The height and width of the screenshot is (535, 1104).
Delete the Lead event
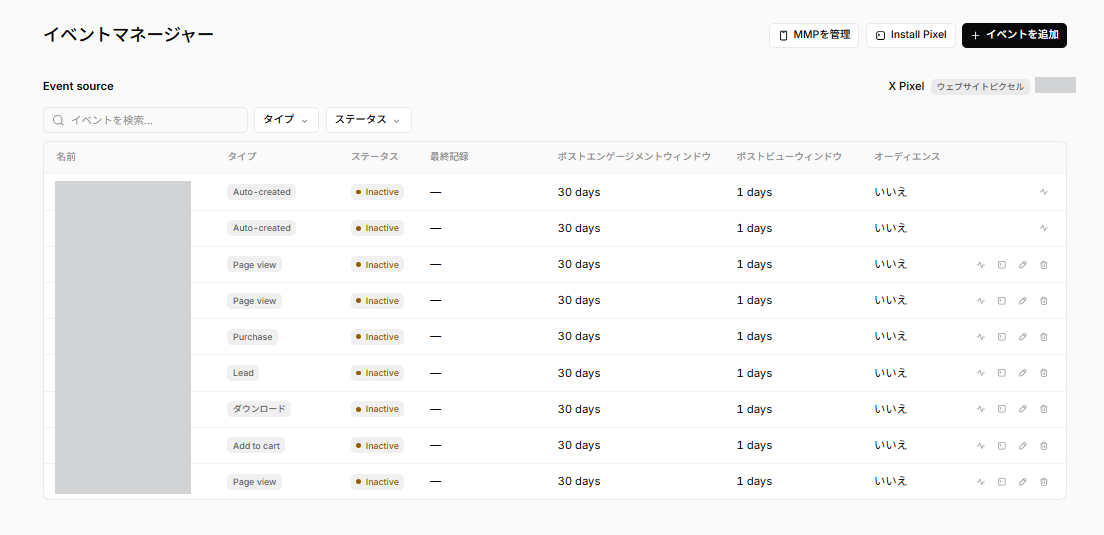click(x=1043, y=373)
